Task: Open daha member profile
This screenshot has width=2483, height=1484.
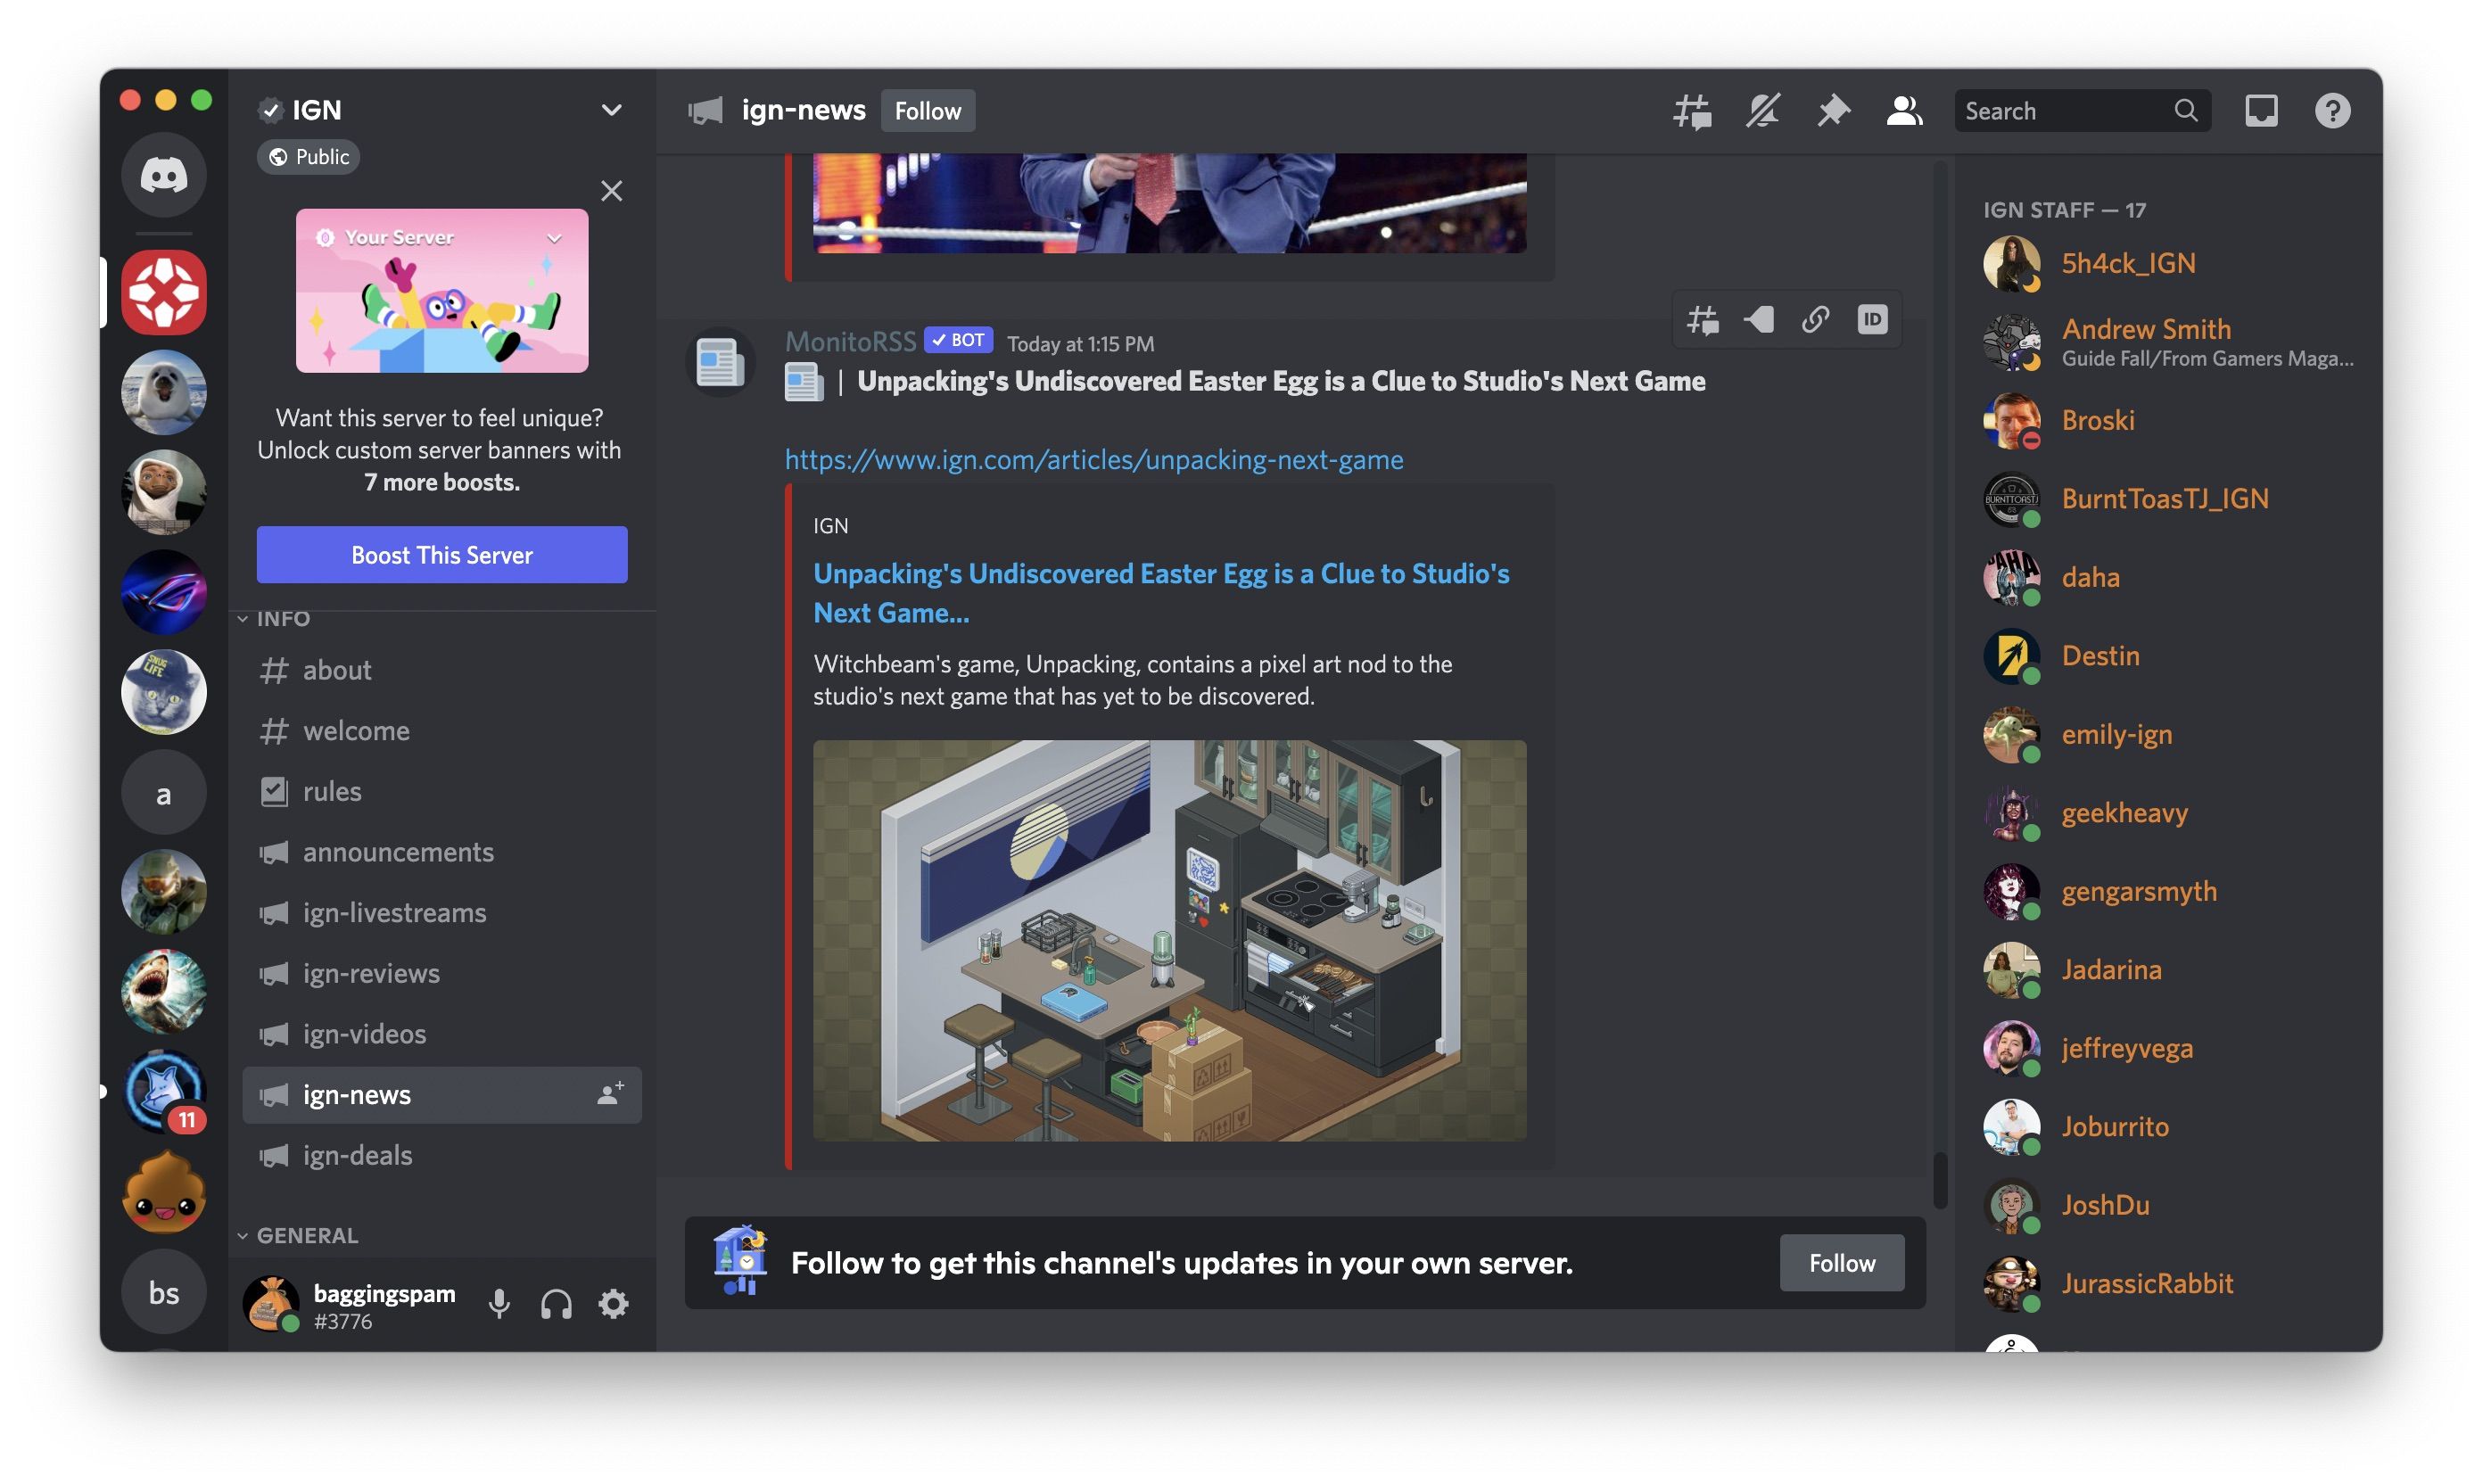Action: 2168,578
